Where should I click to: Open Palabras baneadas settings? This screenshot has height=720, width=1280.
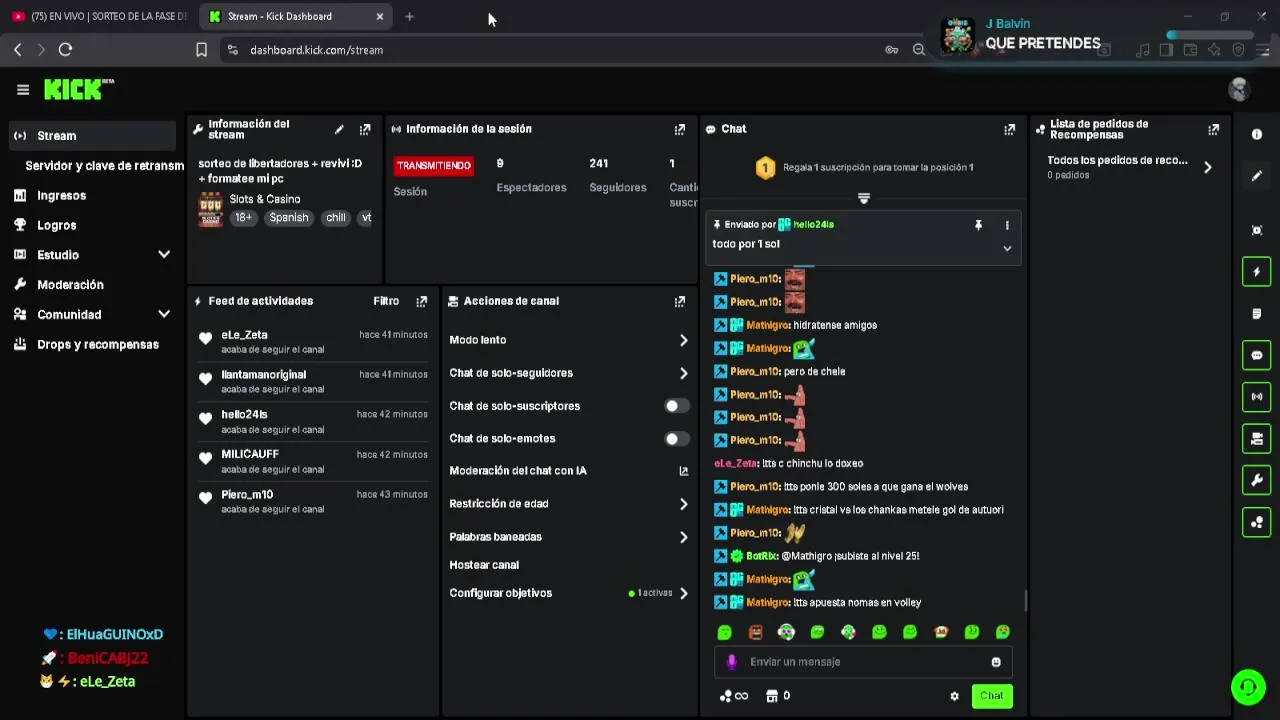point(569,537)
